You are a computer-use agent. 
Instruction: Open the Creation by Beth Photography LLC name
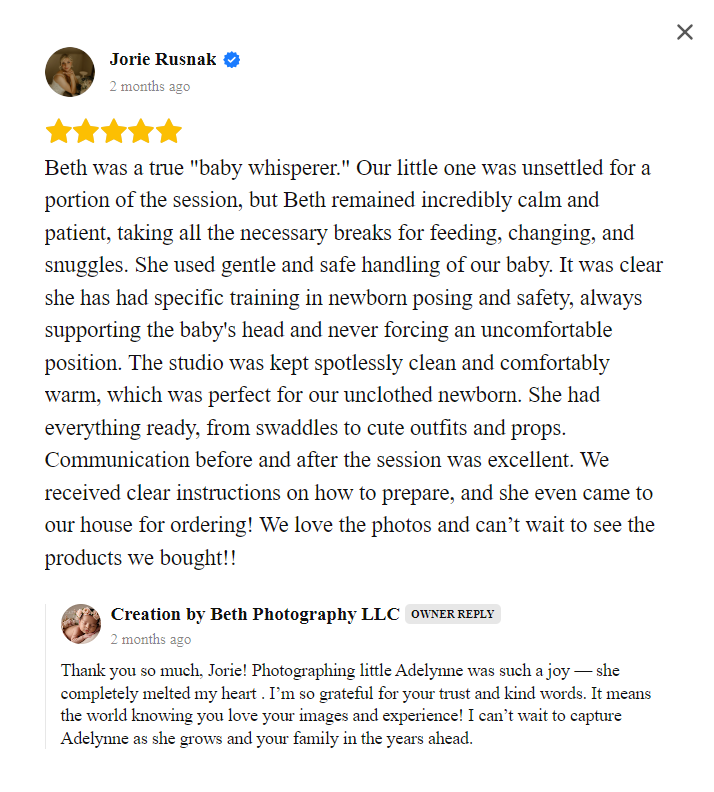coord(255,613)
